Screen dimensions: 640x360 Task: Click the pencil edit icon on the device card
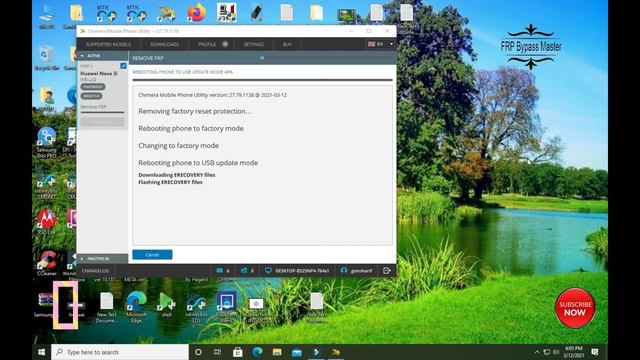click(x=123, y=66)
